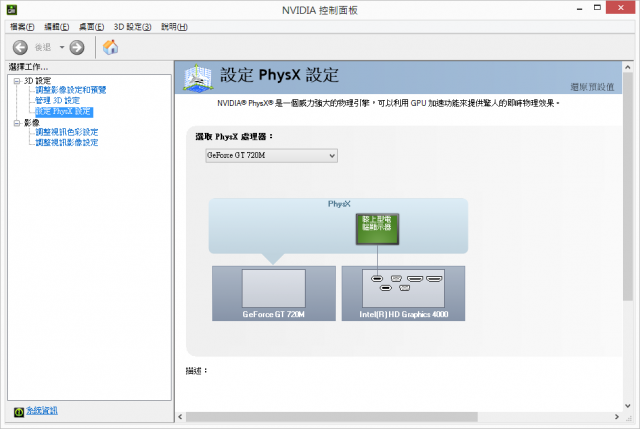Open the 說明(H) menu
640x429 pixels.
click(174, 27)
